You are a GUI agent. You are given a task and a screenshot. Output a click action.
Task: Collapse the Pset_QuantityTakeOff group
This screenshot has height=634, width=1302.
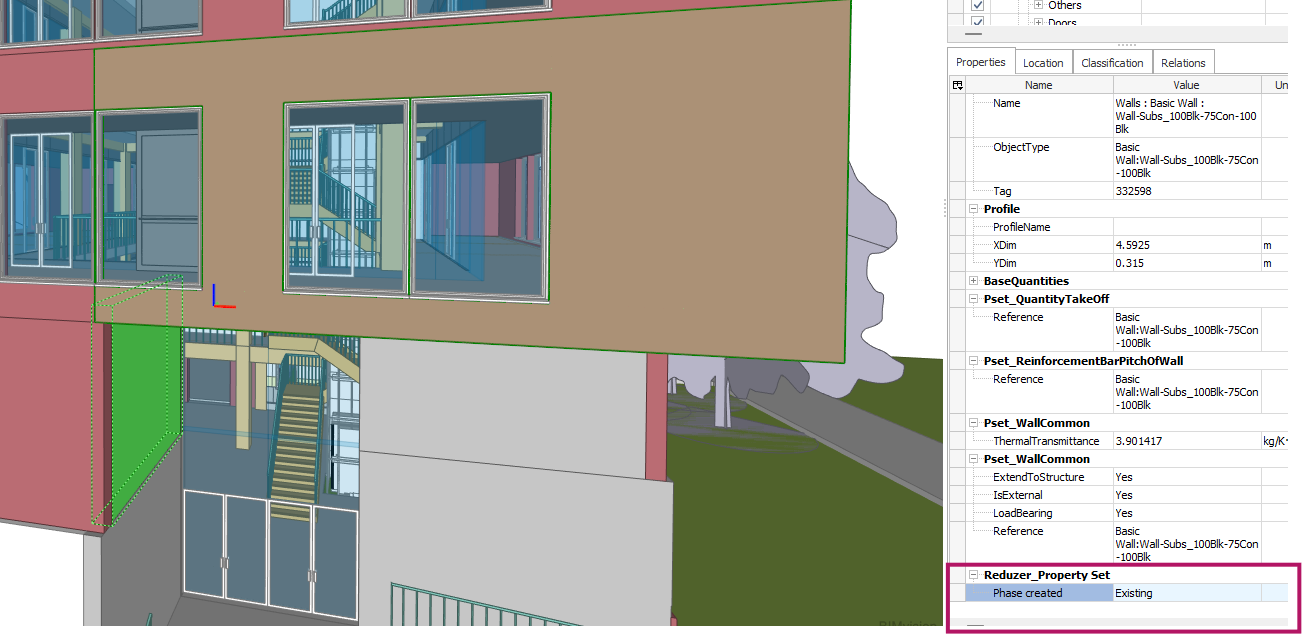click(x=974, y=299)
